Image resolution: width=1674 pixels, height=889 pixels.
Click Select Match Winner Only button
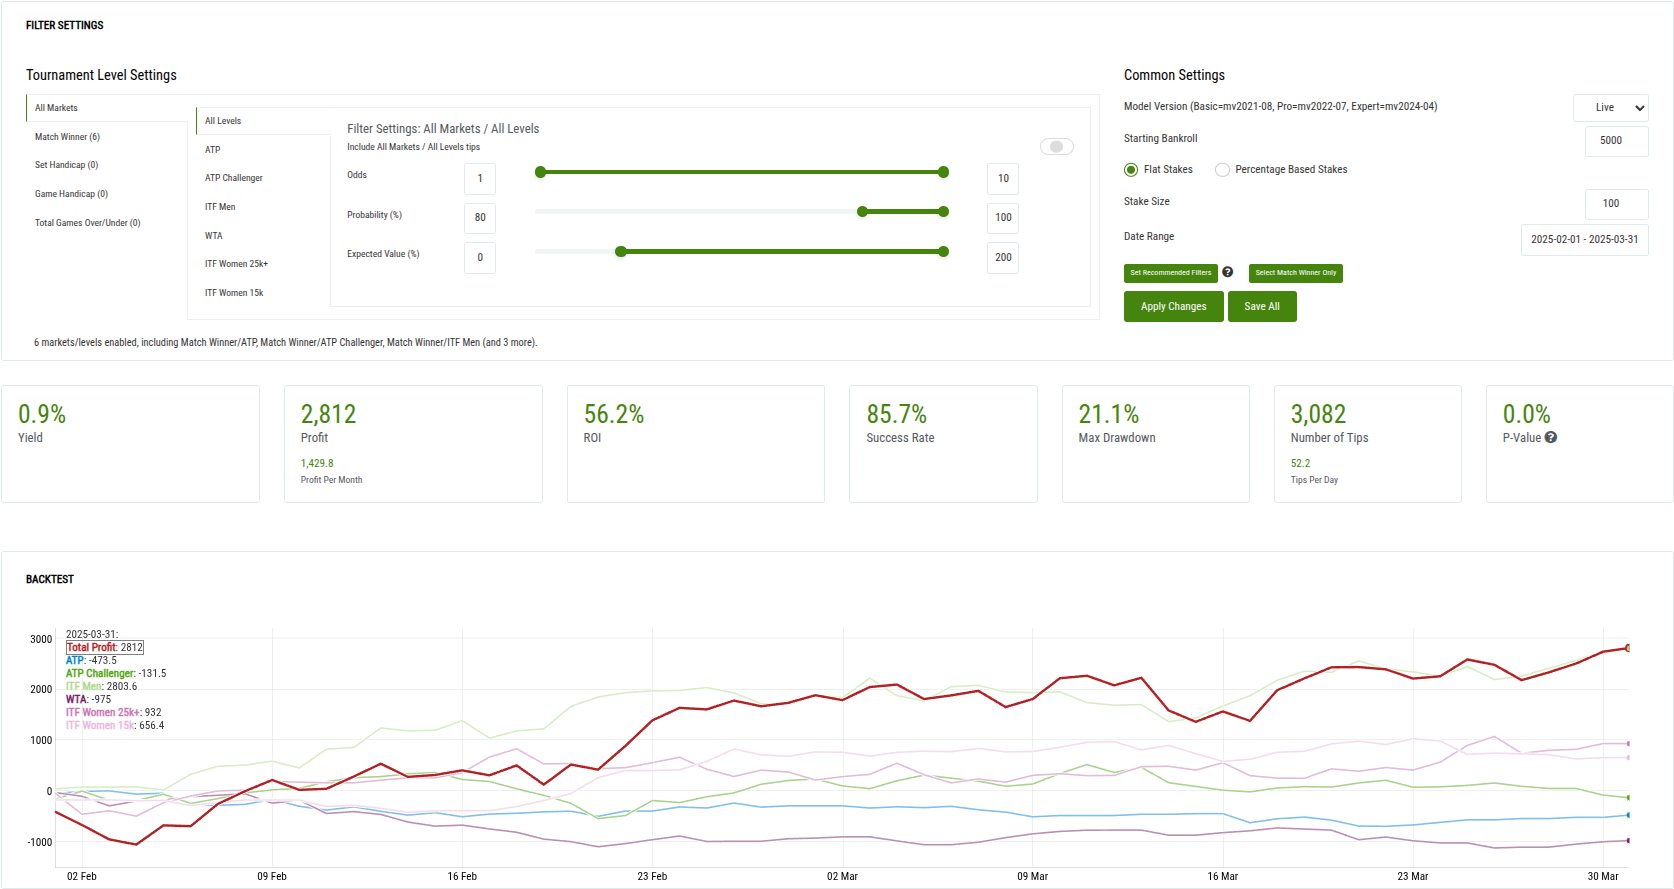click(x=1295, y=273)
